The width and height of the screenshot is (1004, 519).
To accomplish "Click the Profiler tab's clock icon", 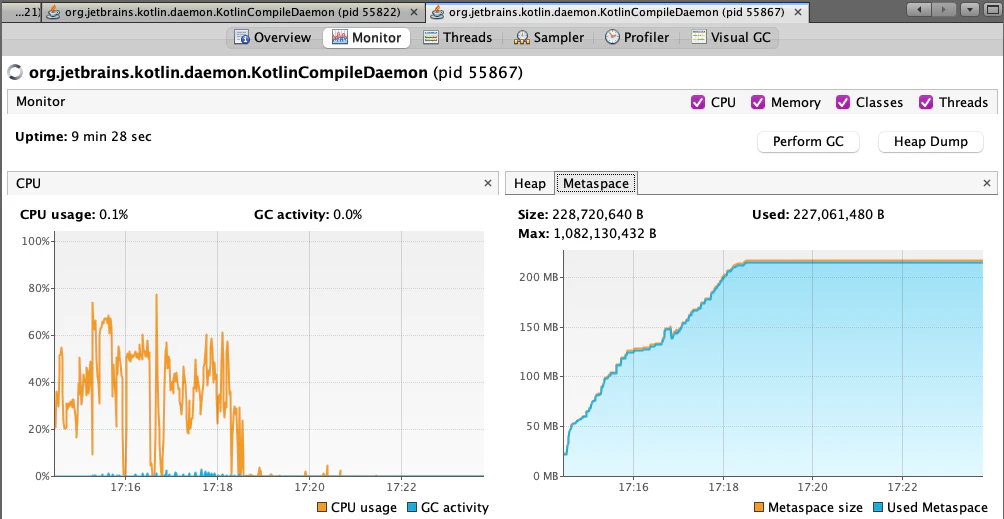I will pos(612,38).
